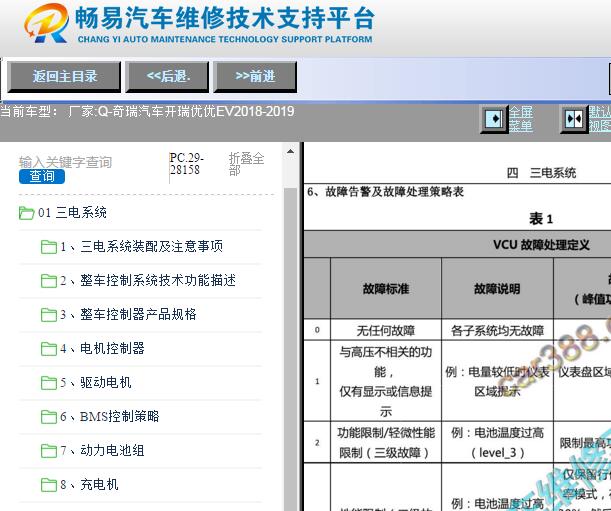Open folder icon for 整车控制系统技术功能描述

pyautogui.click(x=49, y=281)
